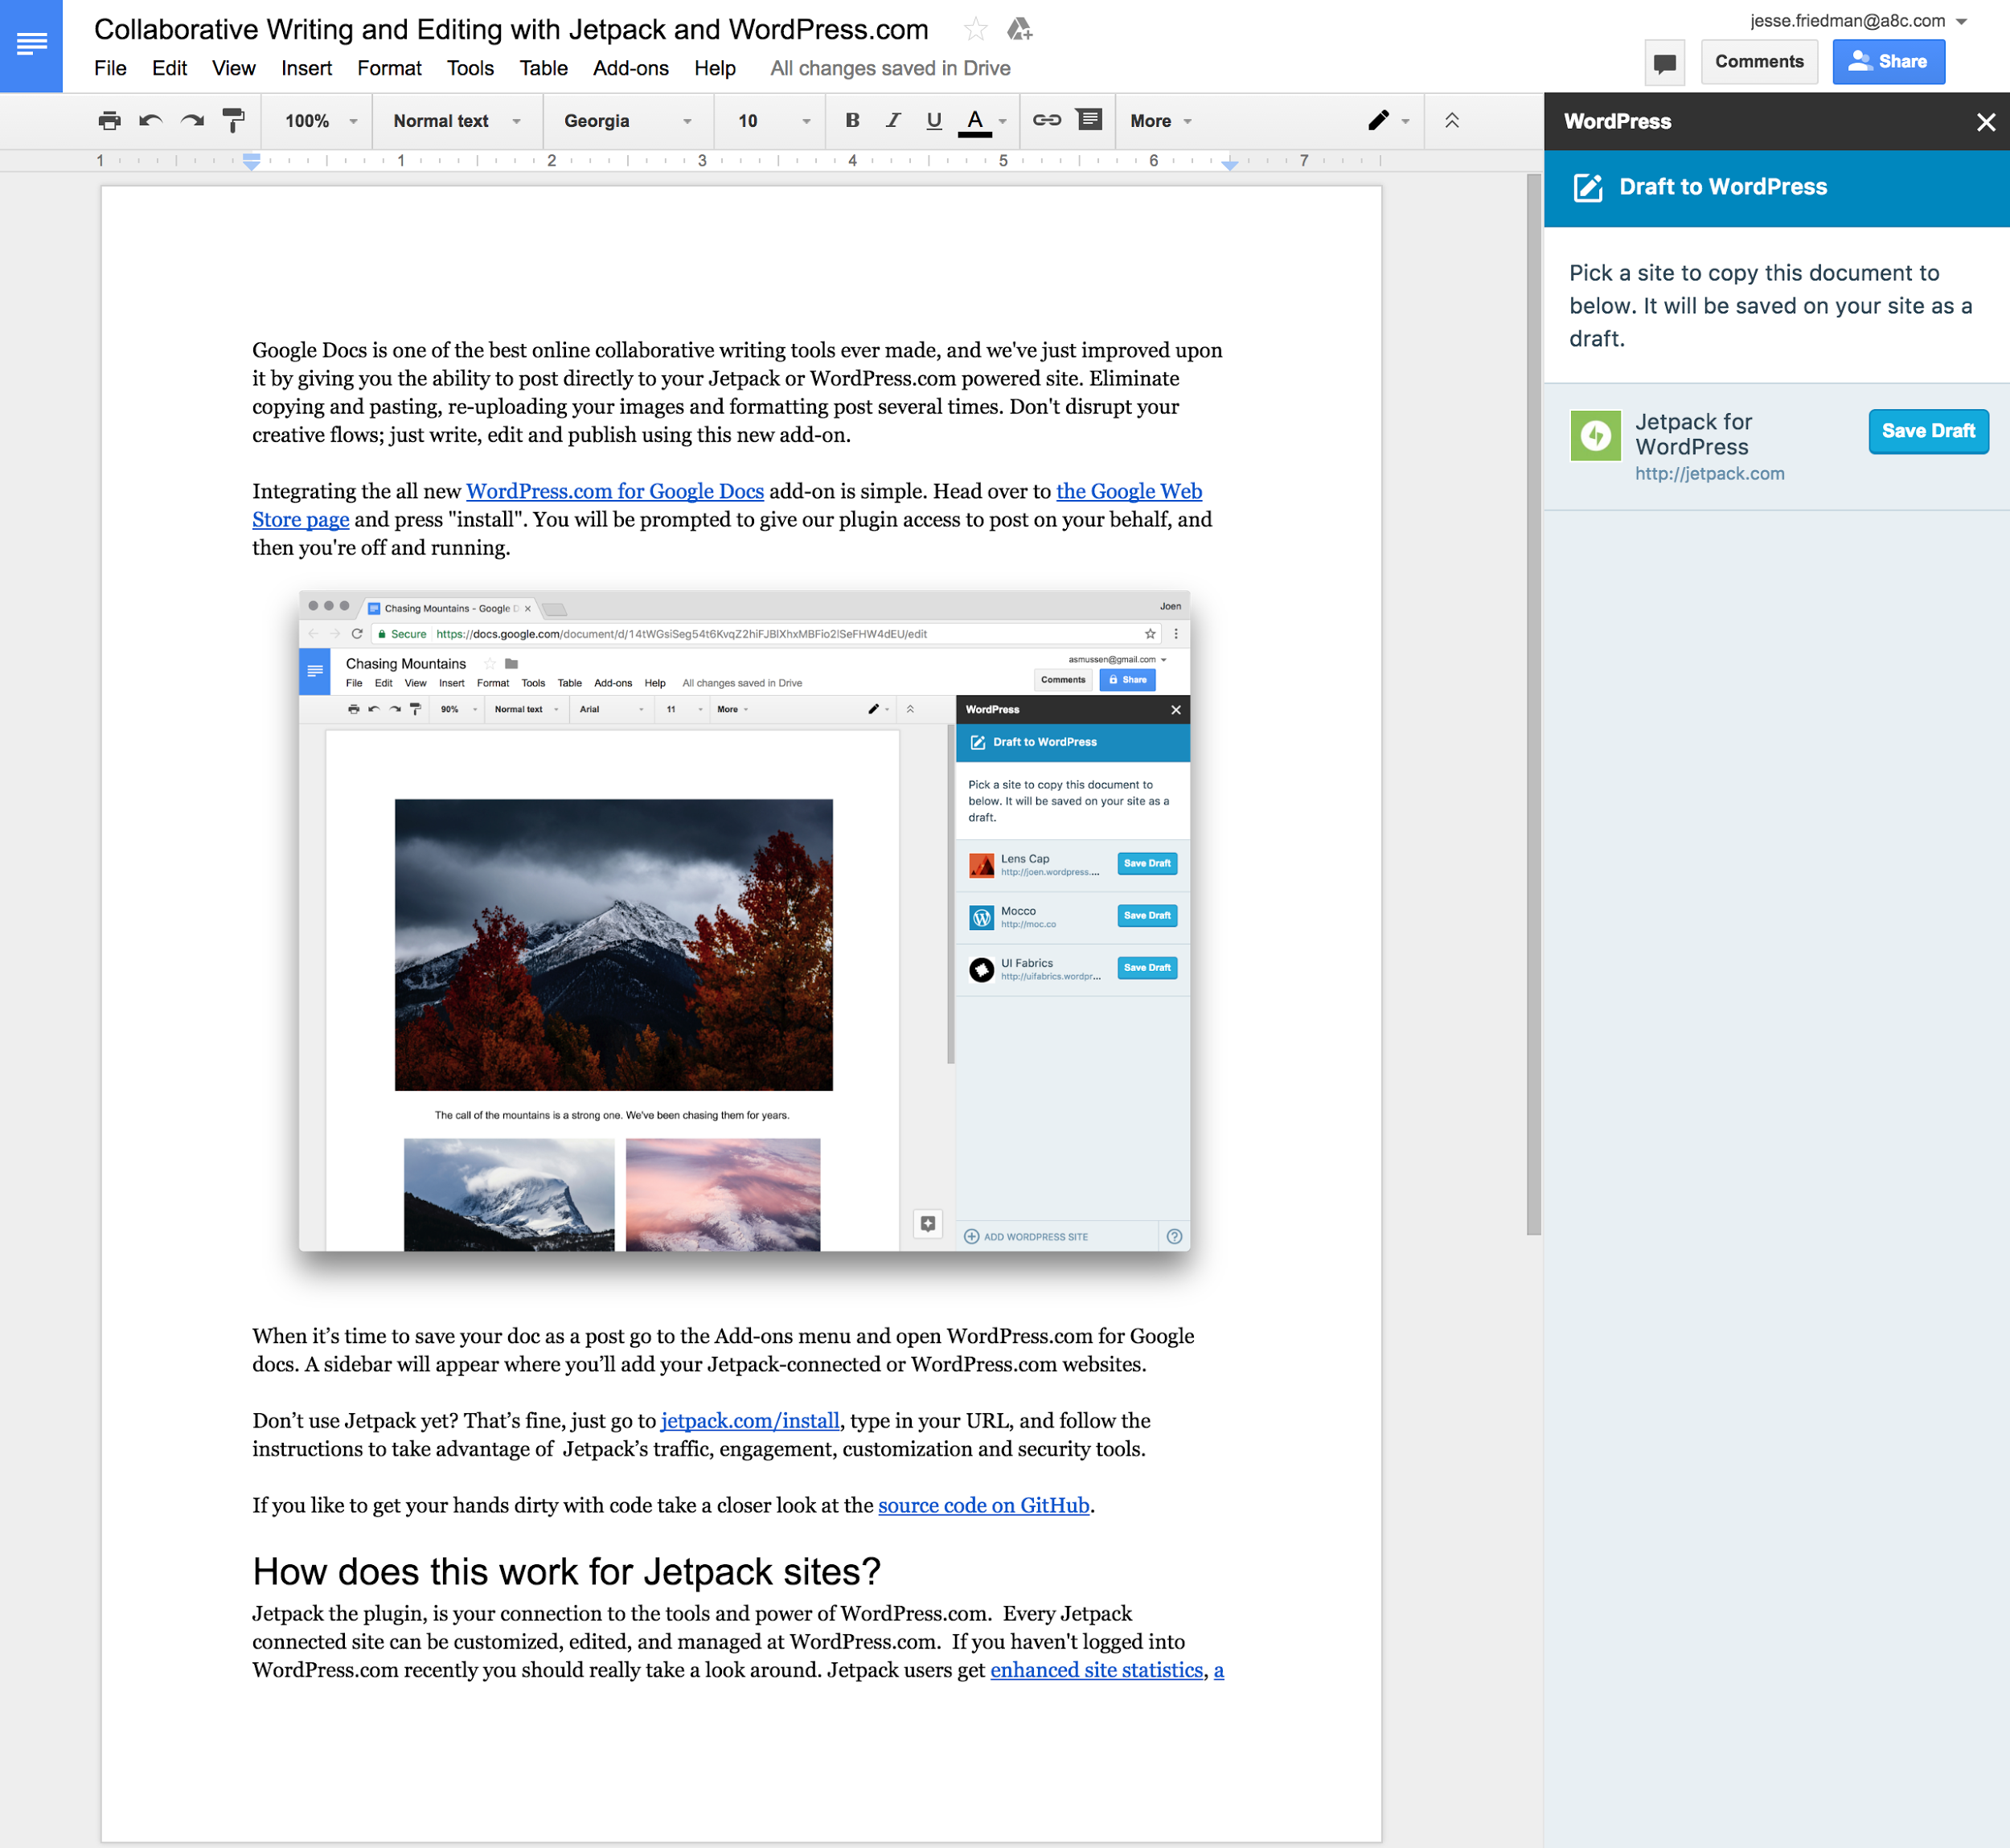Click the Undo arrow icon

151,121
